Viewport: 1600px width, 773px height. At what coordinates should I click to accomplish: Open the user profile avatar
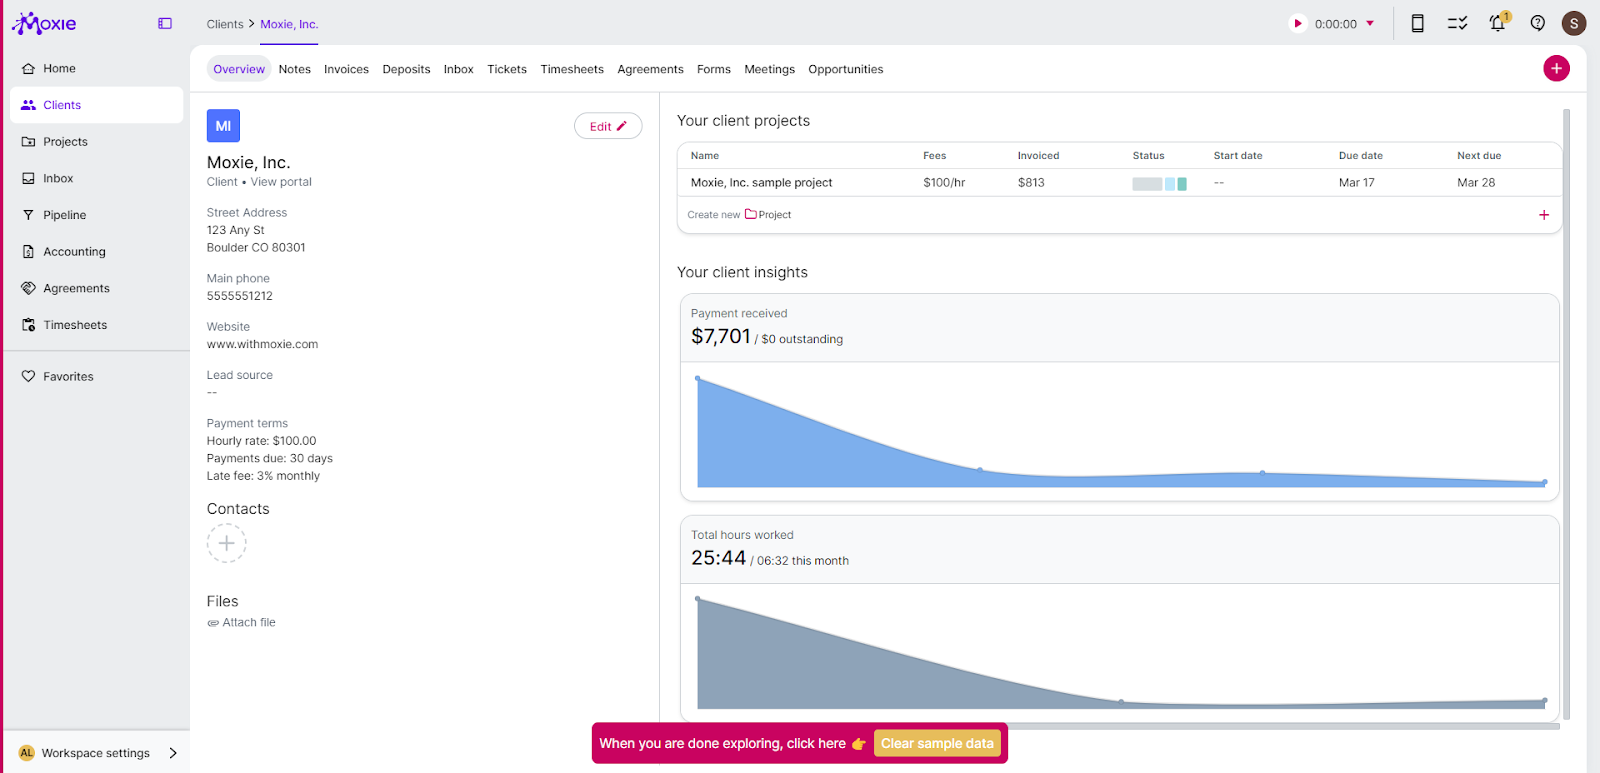pos(1574,23)
